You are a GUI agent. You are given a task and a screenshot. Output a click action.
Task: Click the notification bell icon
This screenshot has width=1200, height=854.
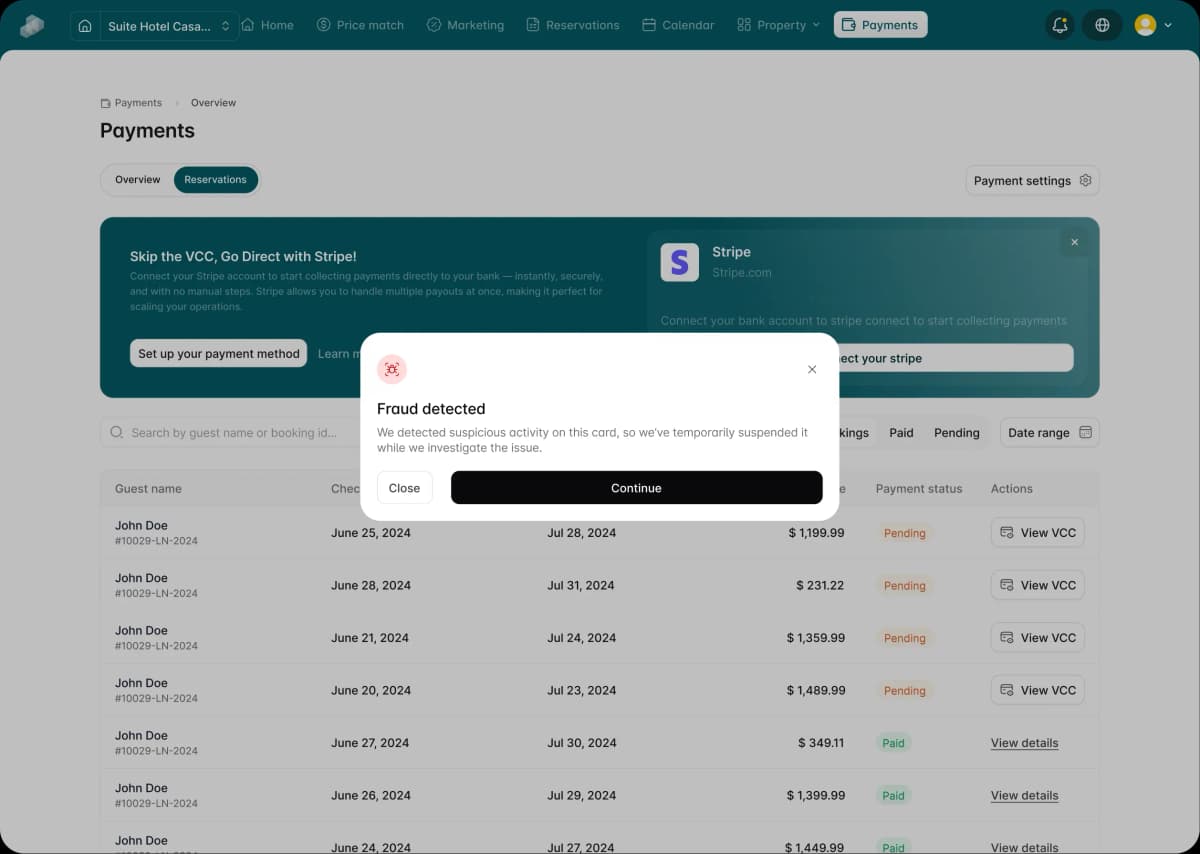1060,25
